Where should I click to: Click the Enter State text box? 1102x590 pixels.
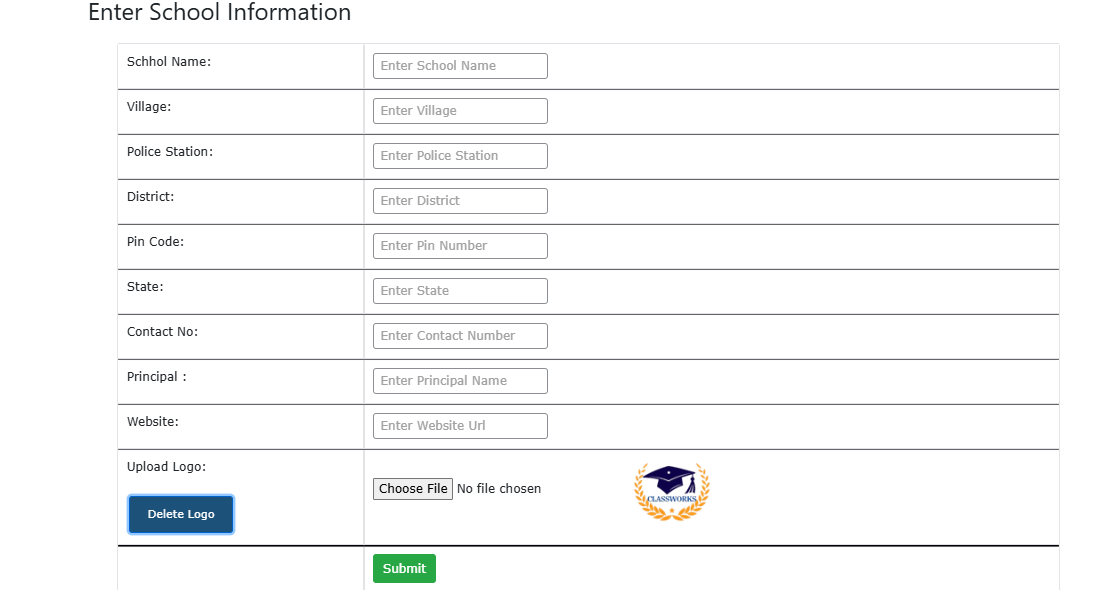click(460, 291)
